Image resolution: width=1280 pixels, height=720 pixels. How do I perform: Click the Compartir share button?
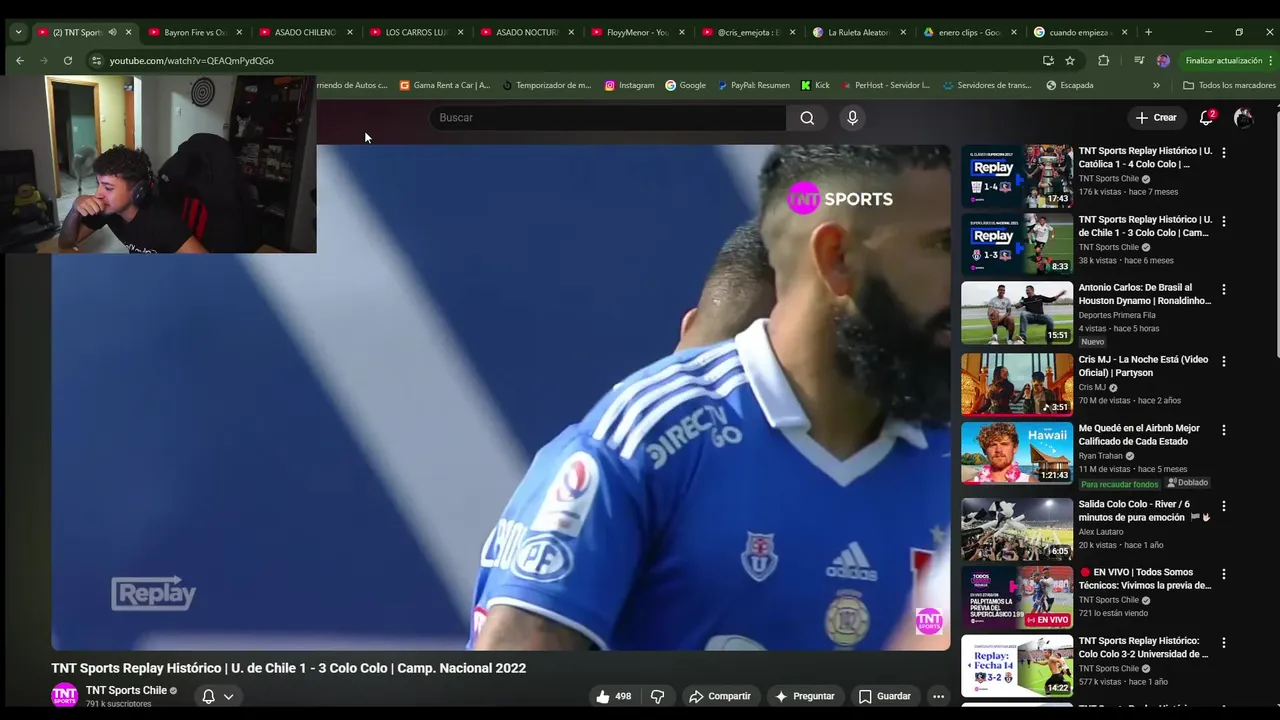point(719,696)
